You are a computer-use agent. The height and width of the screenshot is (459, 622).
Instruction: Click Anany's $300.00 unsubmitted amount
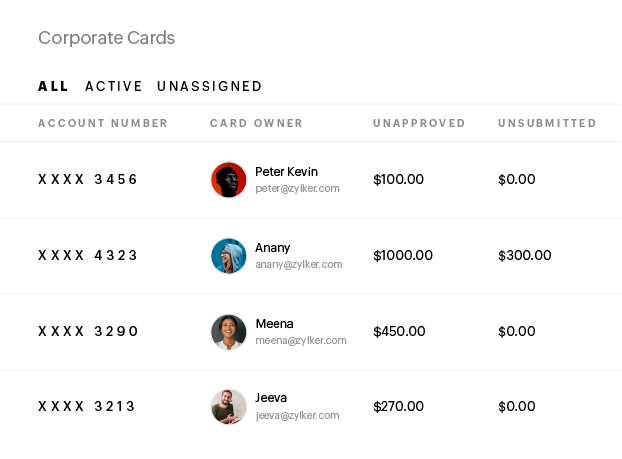point(524,256)
